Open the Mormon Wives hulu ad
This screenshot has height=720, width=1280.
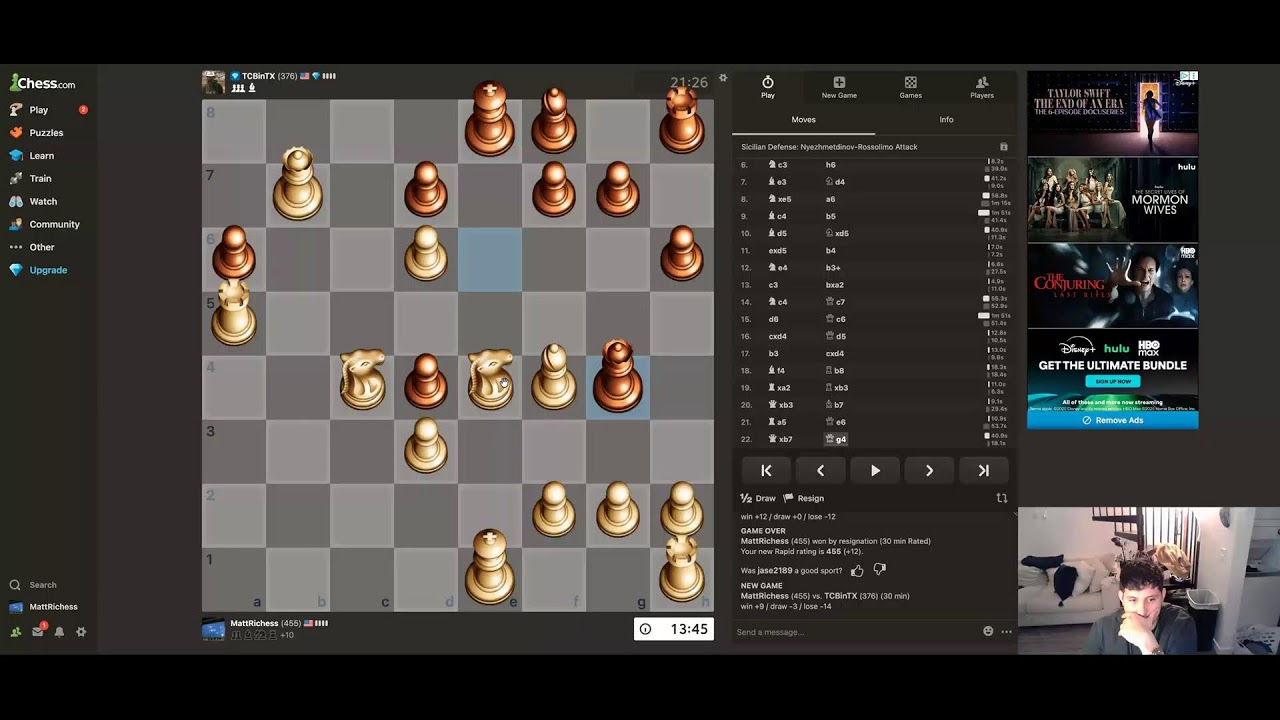click(1112, 199)
